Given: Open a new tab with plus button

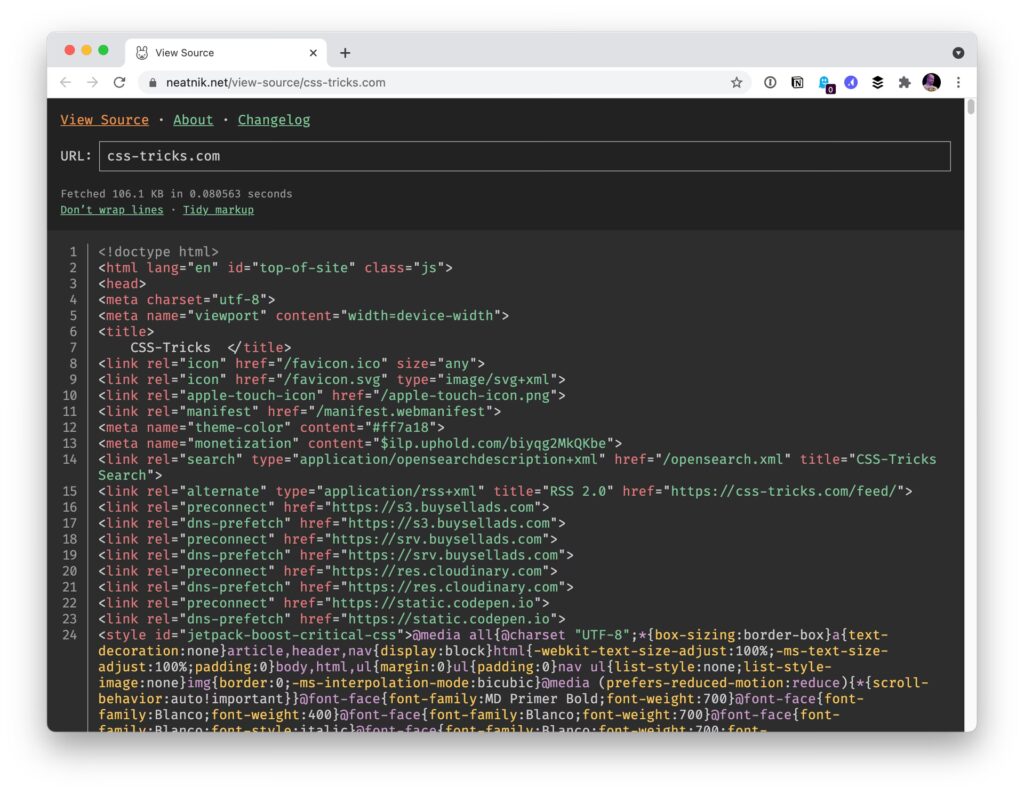Looking at the screenshot, I should [x=345, y=53].
